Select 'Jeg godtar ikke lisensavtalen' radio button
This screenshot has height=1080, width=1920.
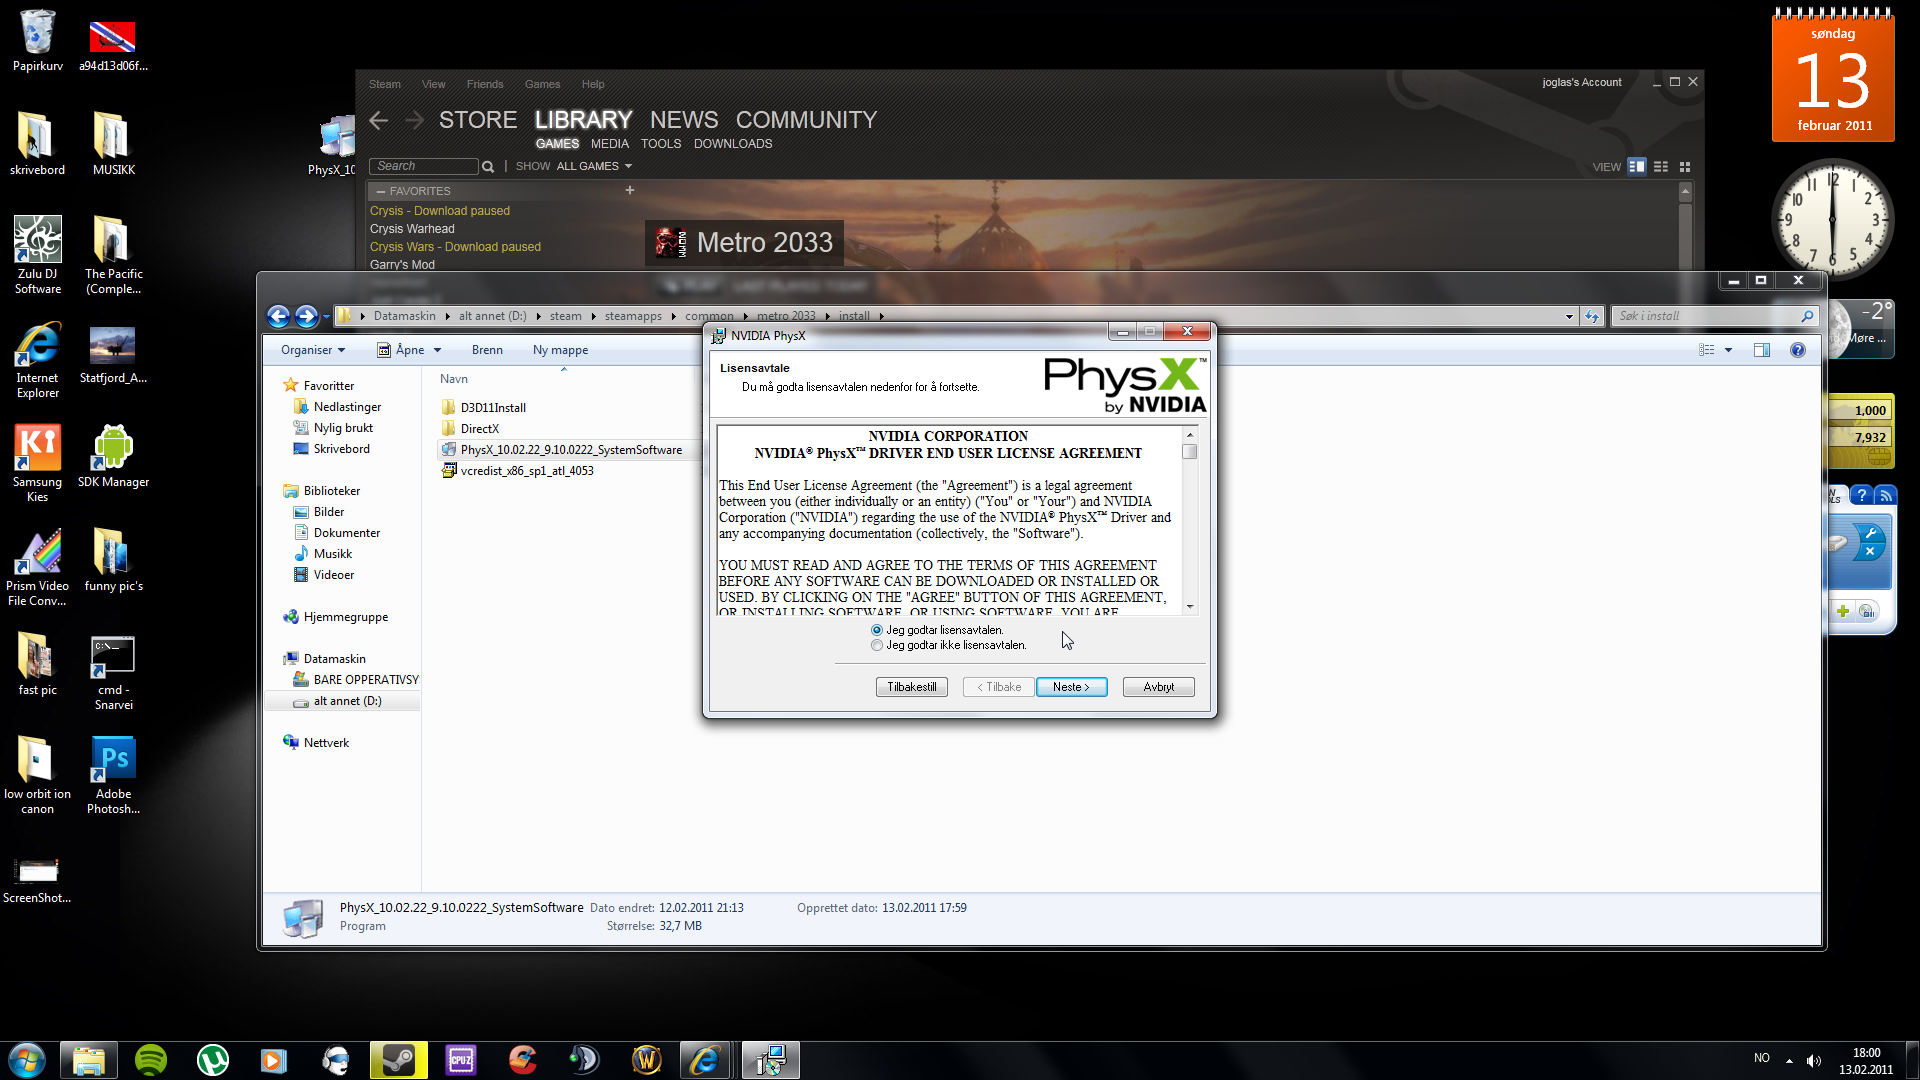(877, 646)
